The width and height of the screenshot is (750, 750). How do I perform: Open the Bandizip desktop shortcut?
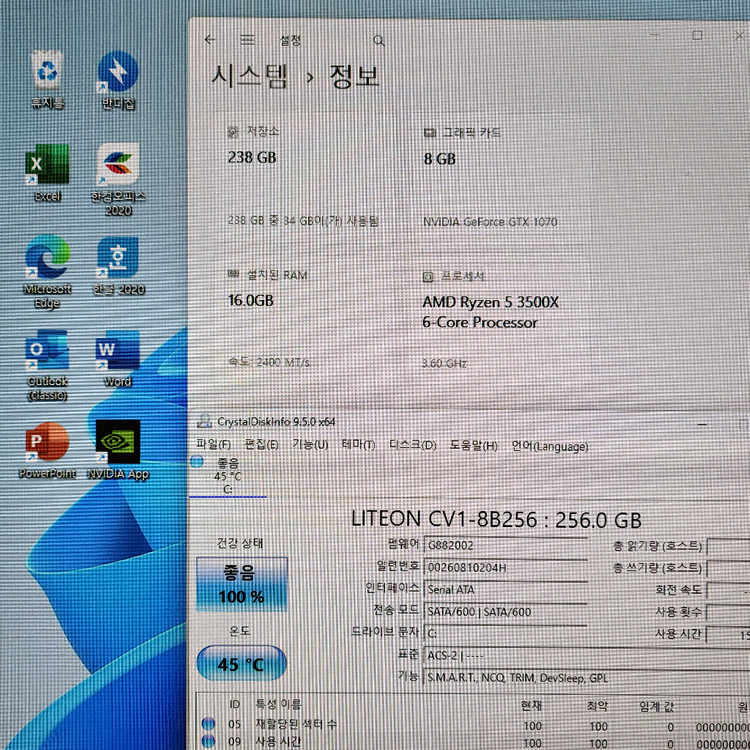click(x=118, y=80)
